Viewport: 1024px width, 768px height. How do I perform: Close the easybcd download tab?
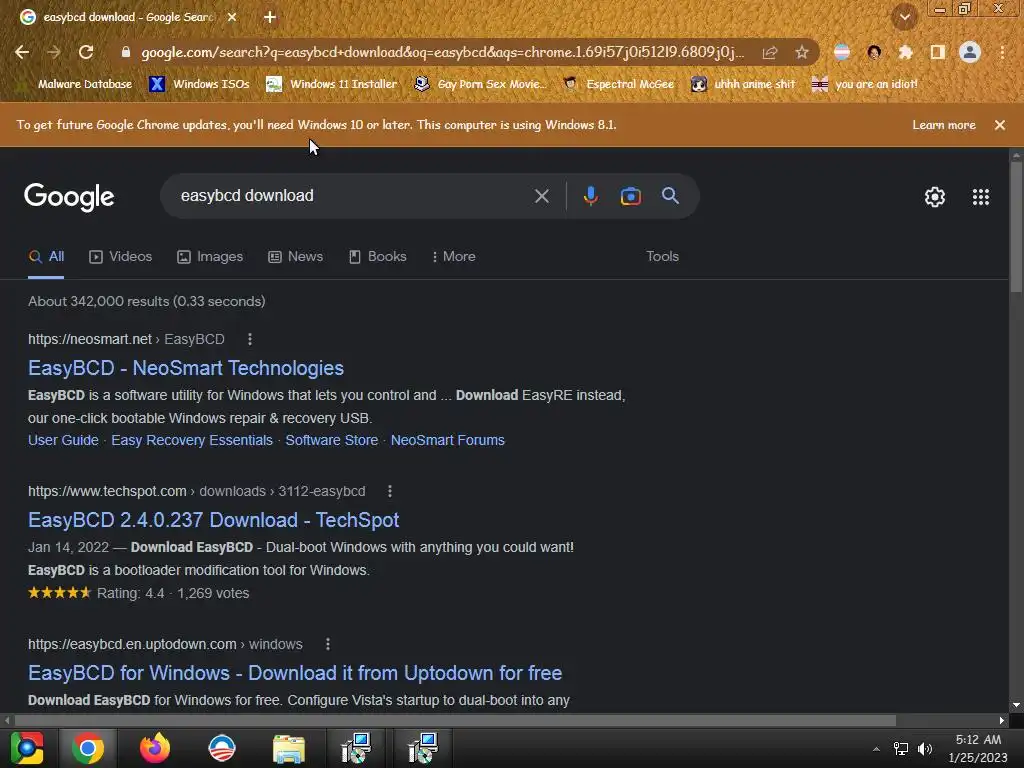pos(232,17)
